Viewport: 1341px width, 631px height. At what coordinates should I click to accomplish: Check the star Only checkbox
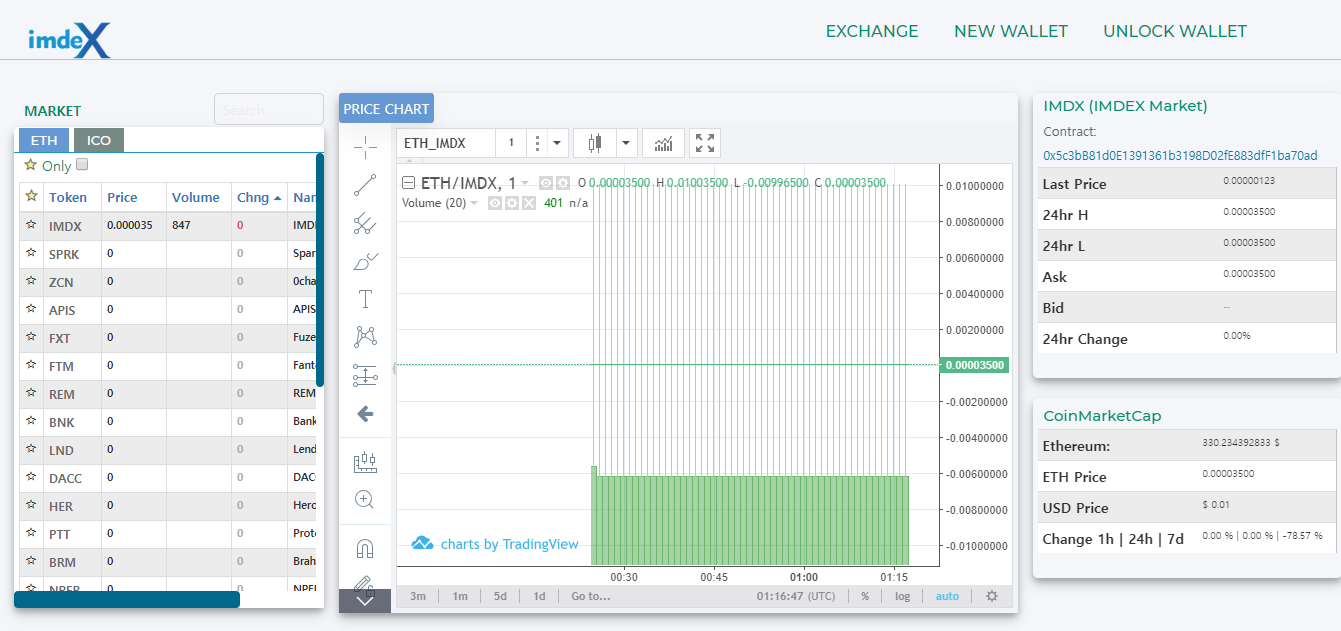coord(83,165)
